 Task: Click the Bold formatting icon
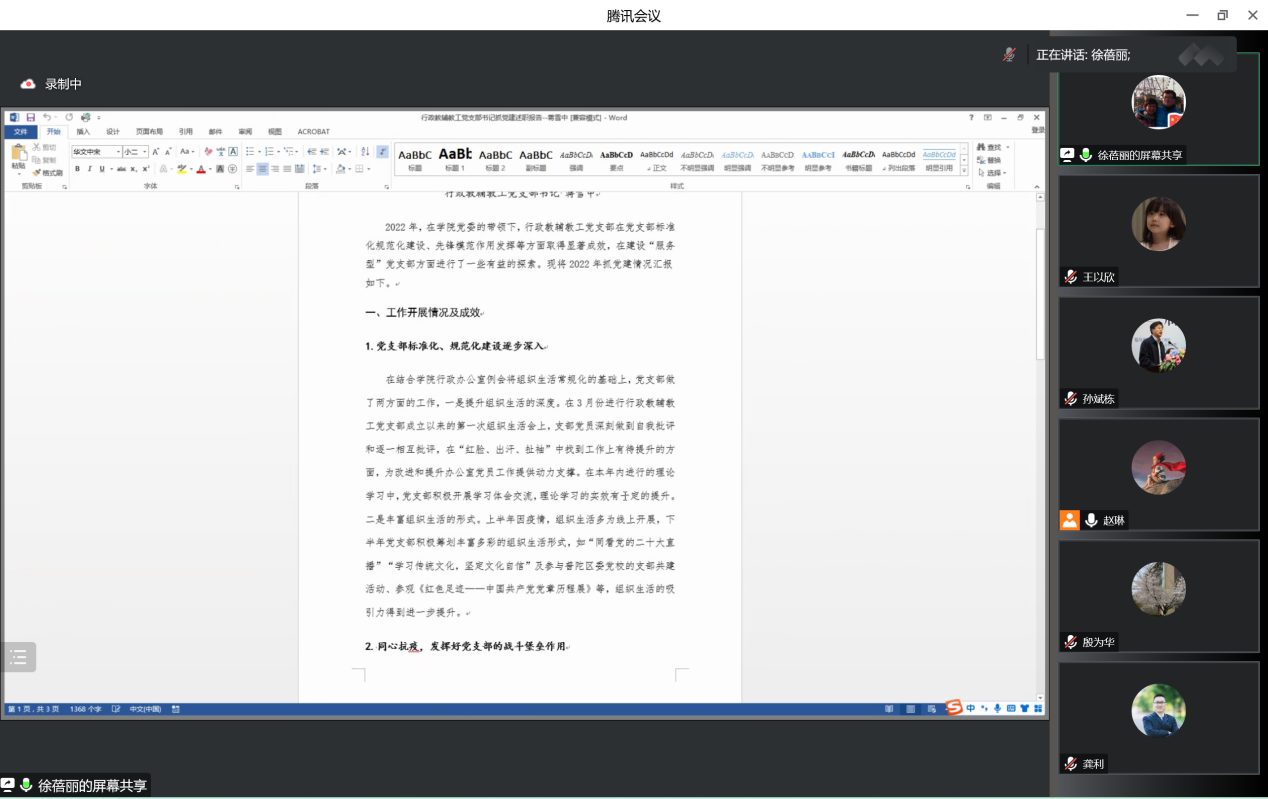[x=77, y=169]
